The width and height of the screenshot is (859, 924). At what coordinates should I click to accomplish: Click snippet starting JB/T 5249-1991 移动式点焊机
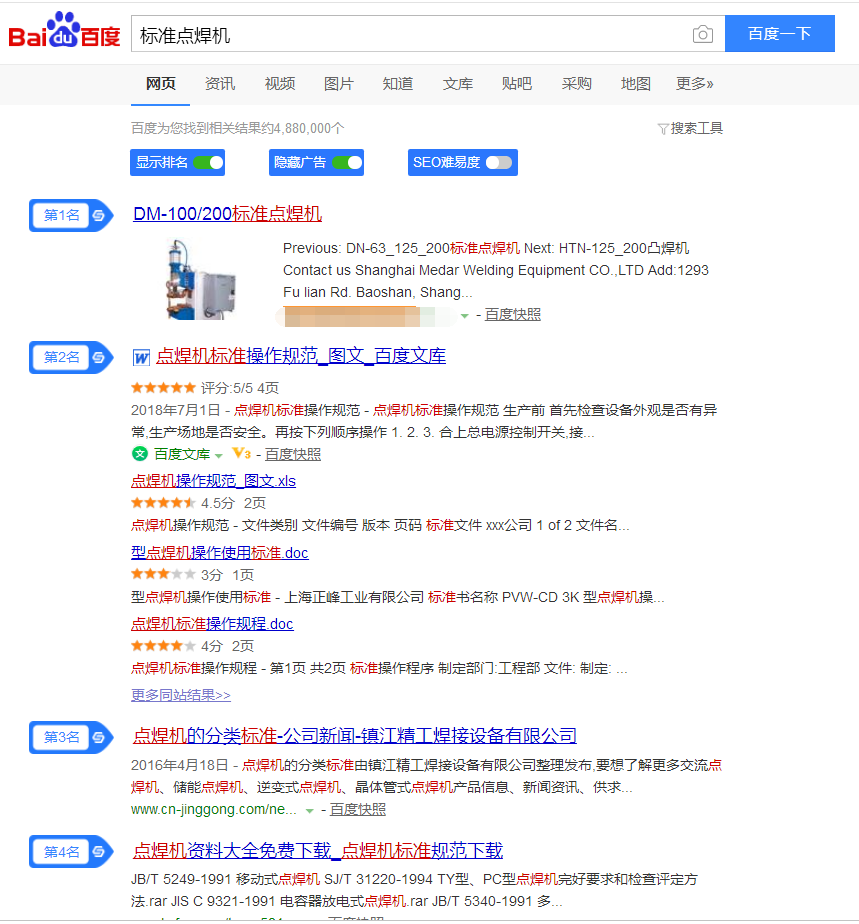[x=414, y=890]
